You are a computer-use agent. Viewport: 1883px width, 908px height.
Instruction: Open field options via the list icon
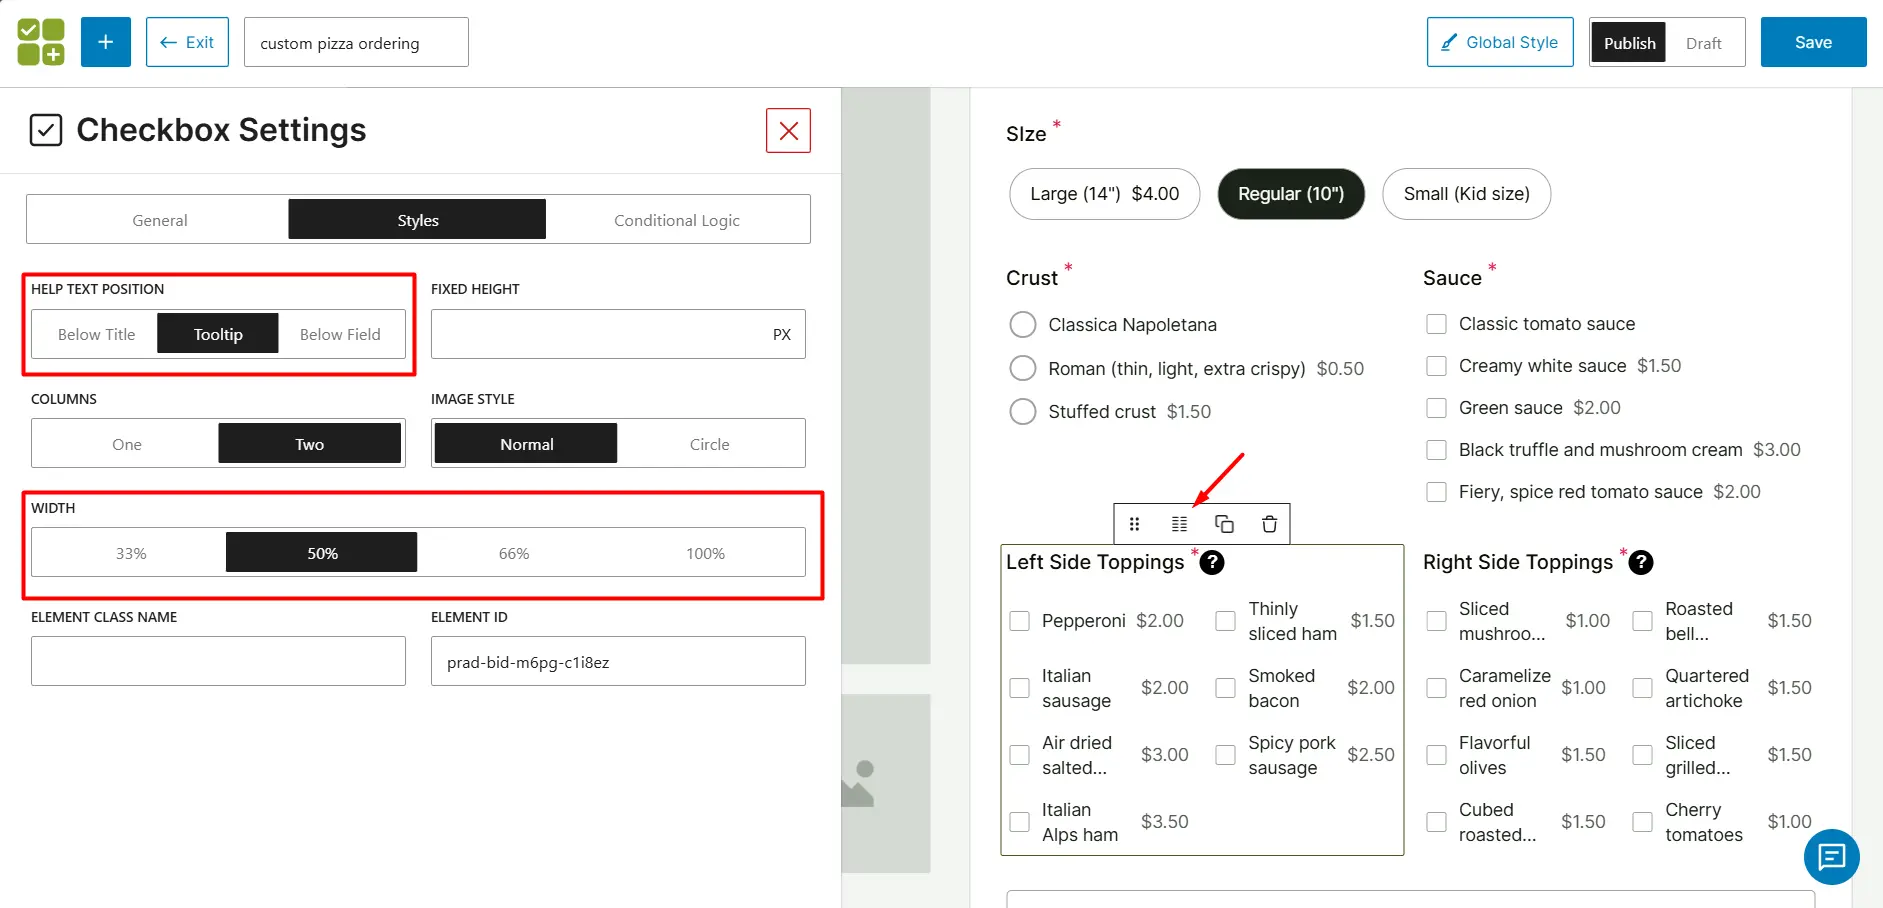pyautogui.click(x=1179, y=523)
